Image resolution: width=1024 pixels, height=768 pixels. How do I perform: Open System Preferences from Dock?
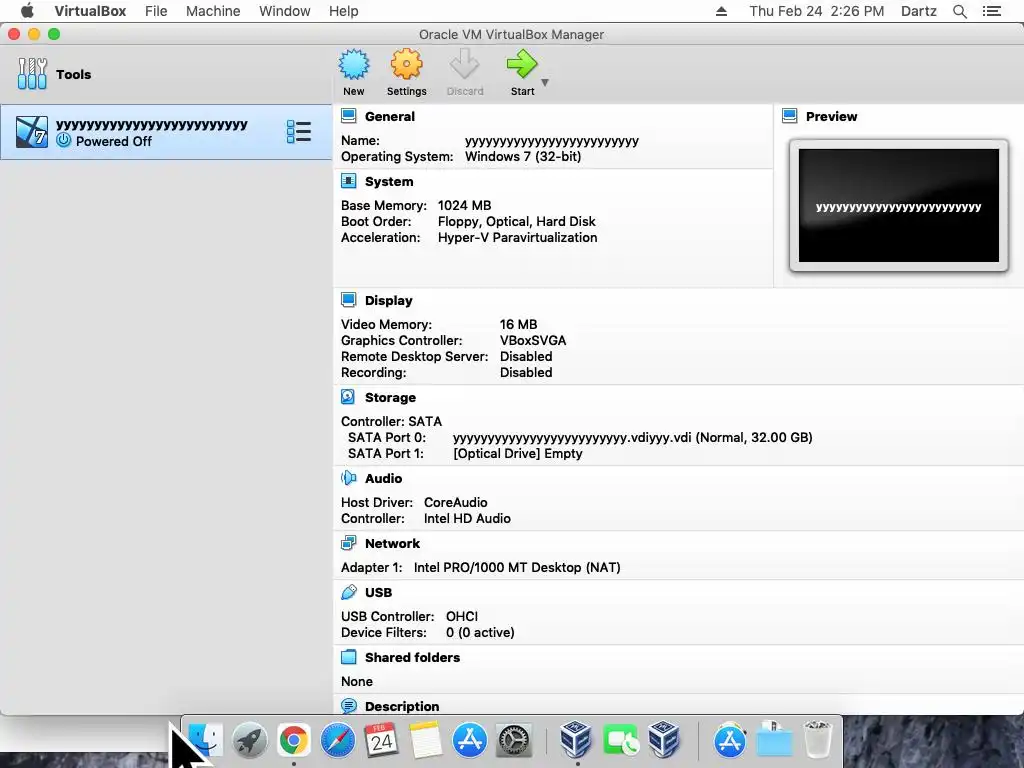[x=514, y=741]
